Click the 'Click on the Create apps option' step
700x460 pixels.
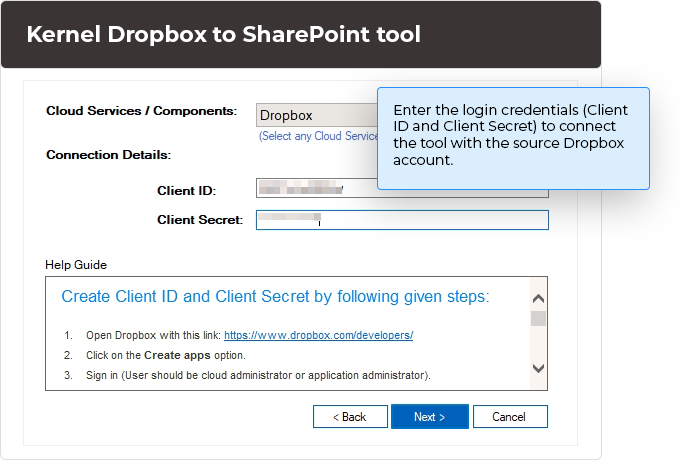pyautogui.click(x=166, y=355)
